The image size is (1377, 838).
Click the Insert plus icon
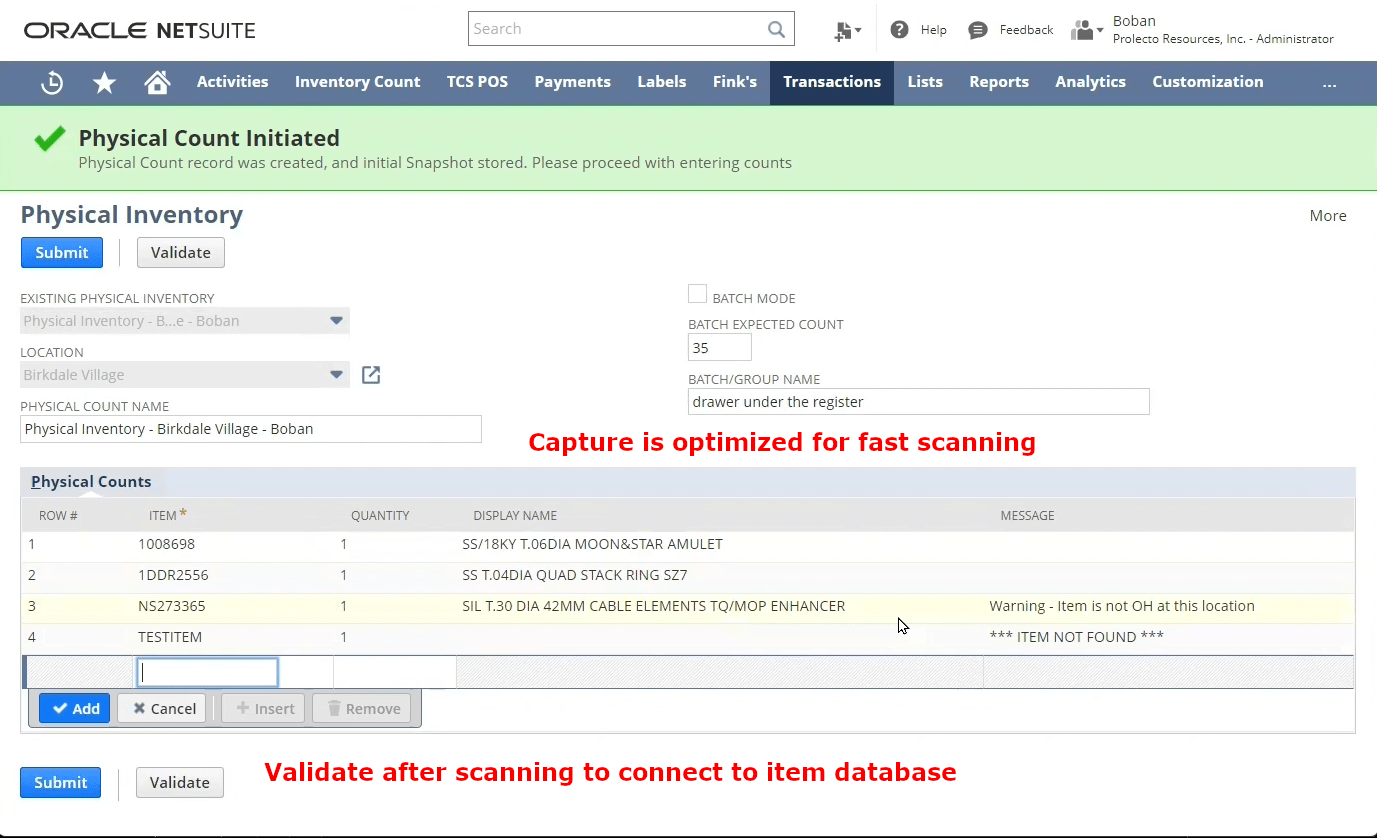tap(243, 708)
